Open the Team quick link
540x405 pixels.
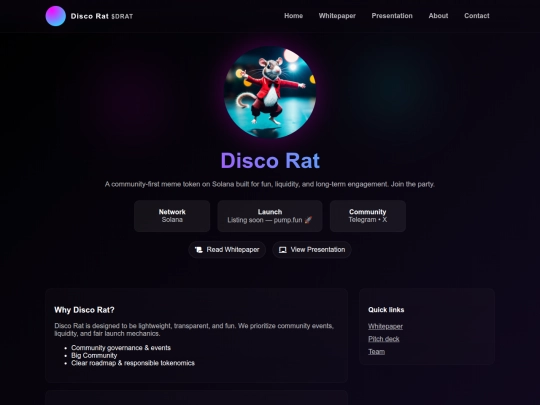[x=376, y=352]
